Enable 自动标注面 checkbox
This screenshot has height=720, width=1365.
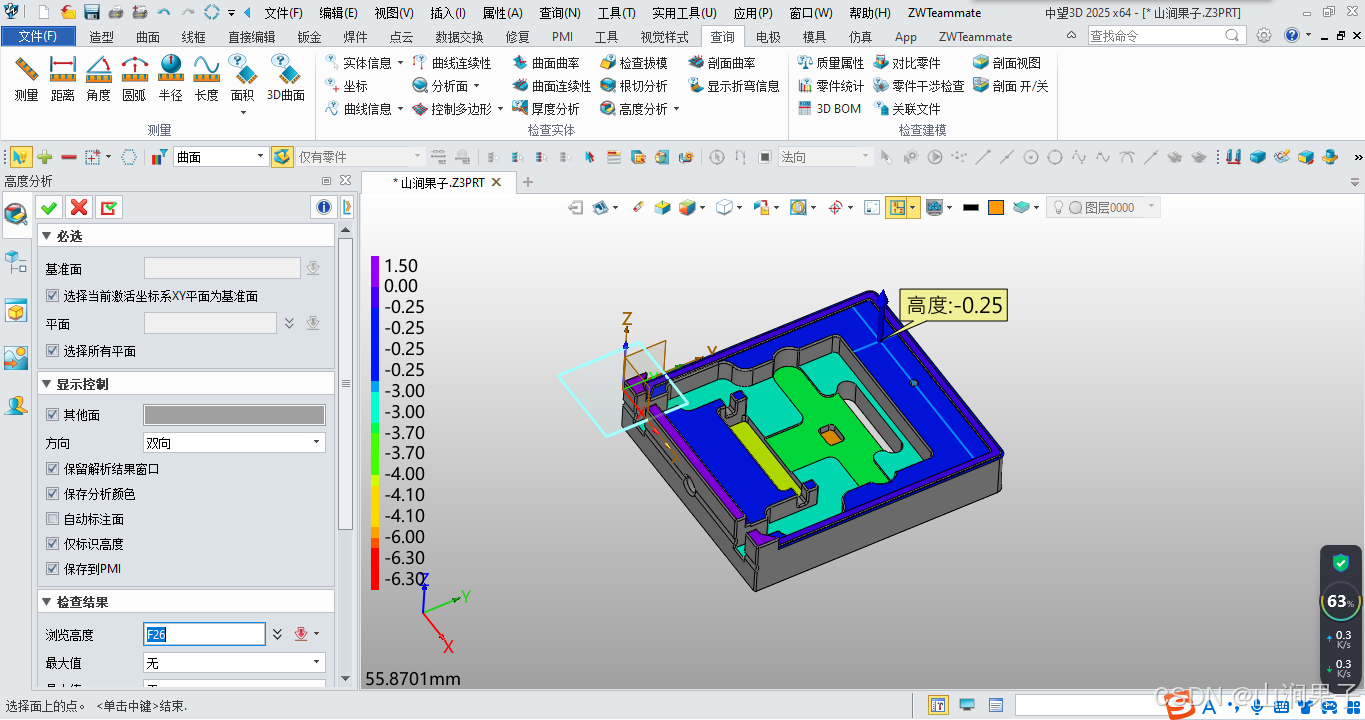click(53, 519)
